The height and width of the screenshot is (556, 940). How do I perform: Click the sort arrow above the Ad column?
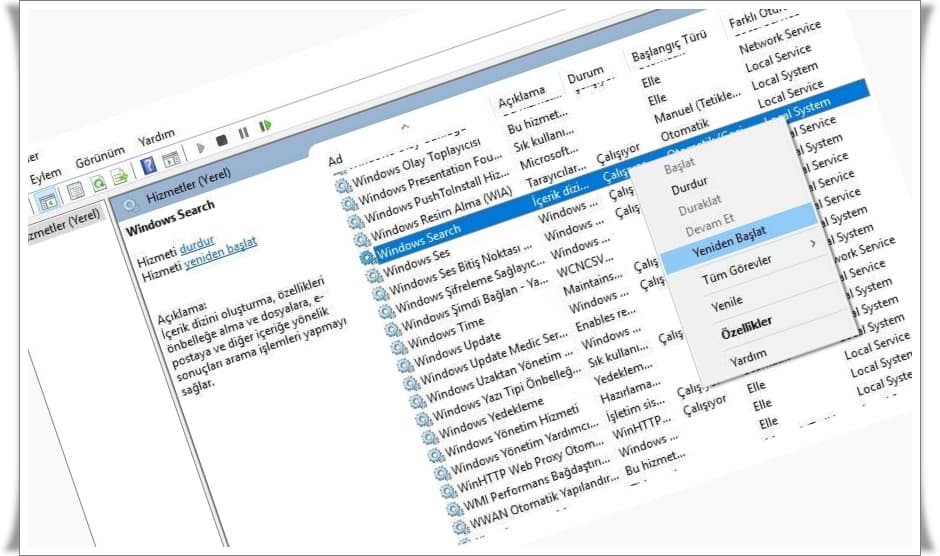pyautogui.click(x=405, y=127)
